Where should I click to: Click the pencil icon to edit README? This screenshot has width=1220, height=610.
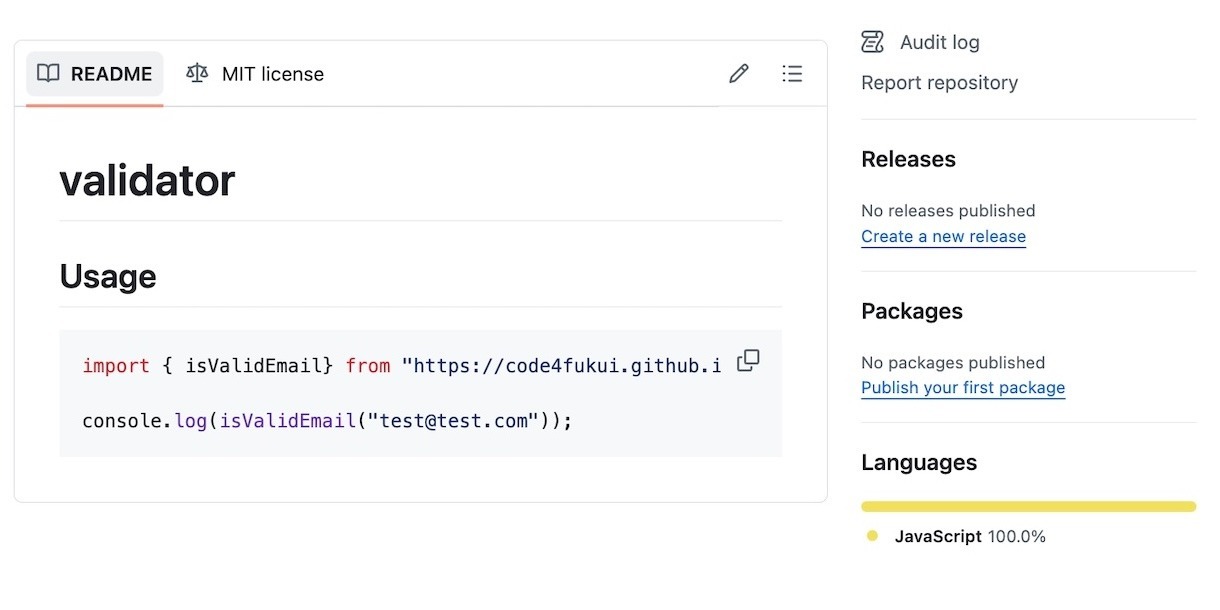739,74
